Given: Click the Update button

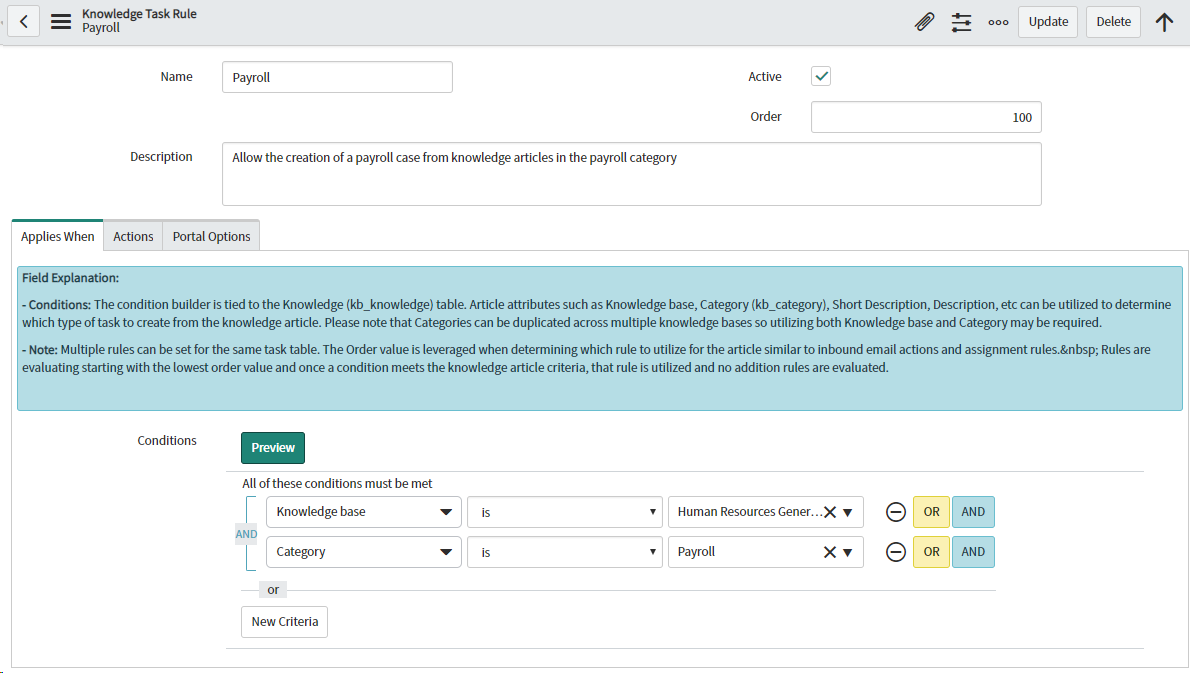Looking at the screenshot, I should tap(1048, 22).
